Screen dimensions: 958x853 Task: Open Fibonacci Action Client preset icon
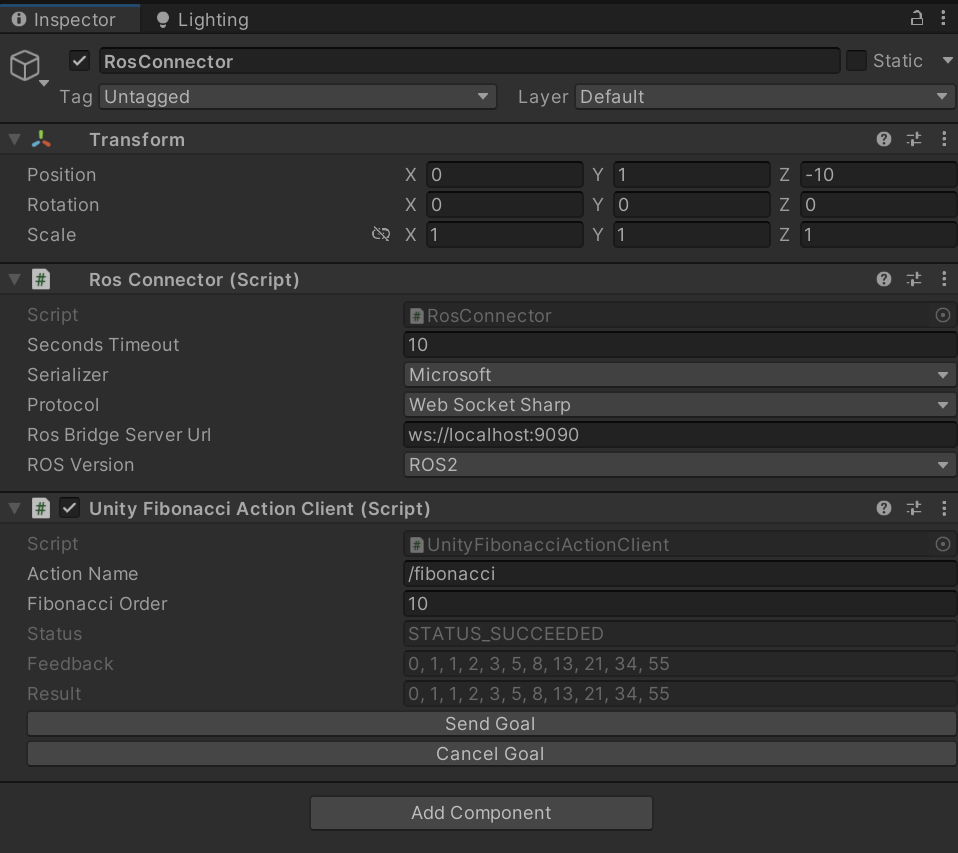point(914,508)
